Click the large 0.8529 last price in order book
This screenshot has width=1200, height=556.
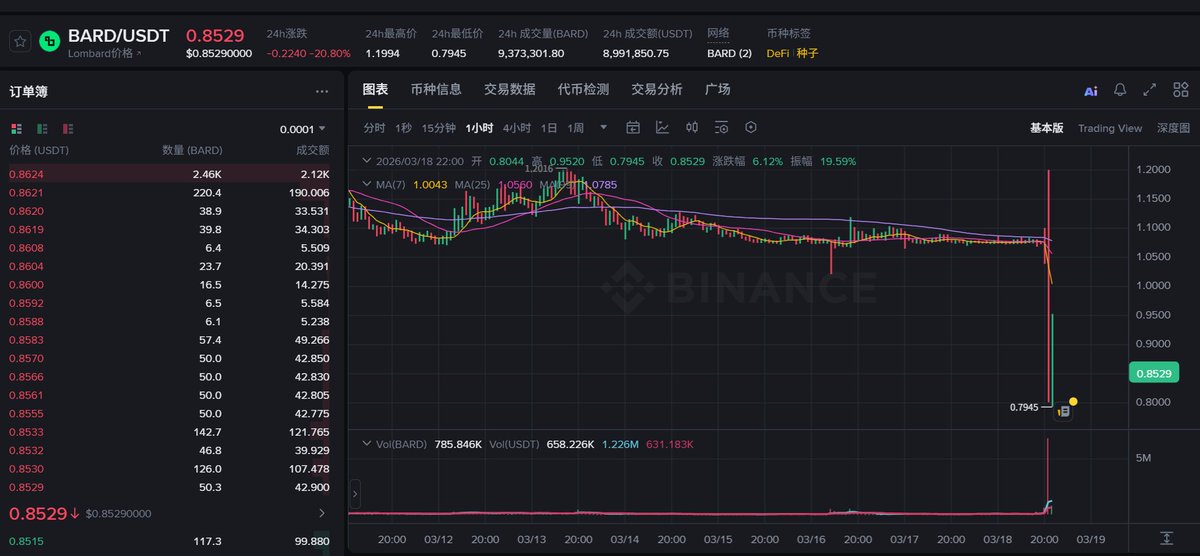tap(37, 513)
